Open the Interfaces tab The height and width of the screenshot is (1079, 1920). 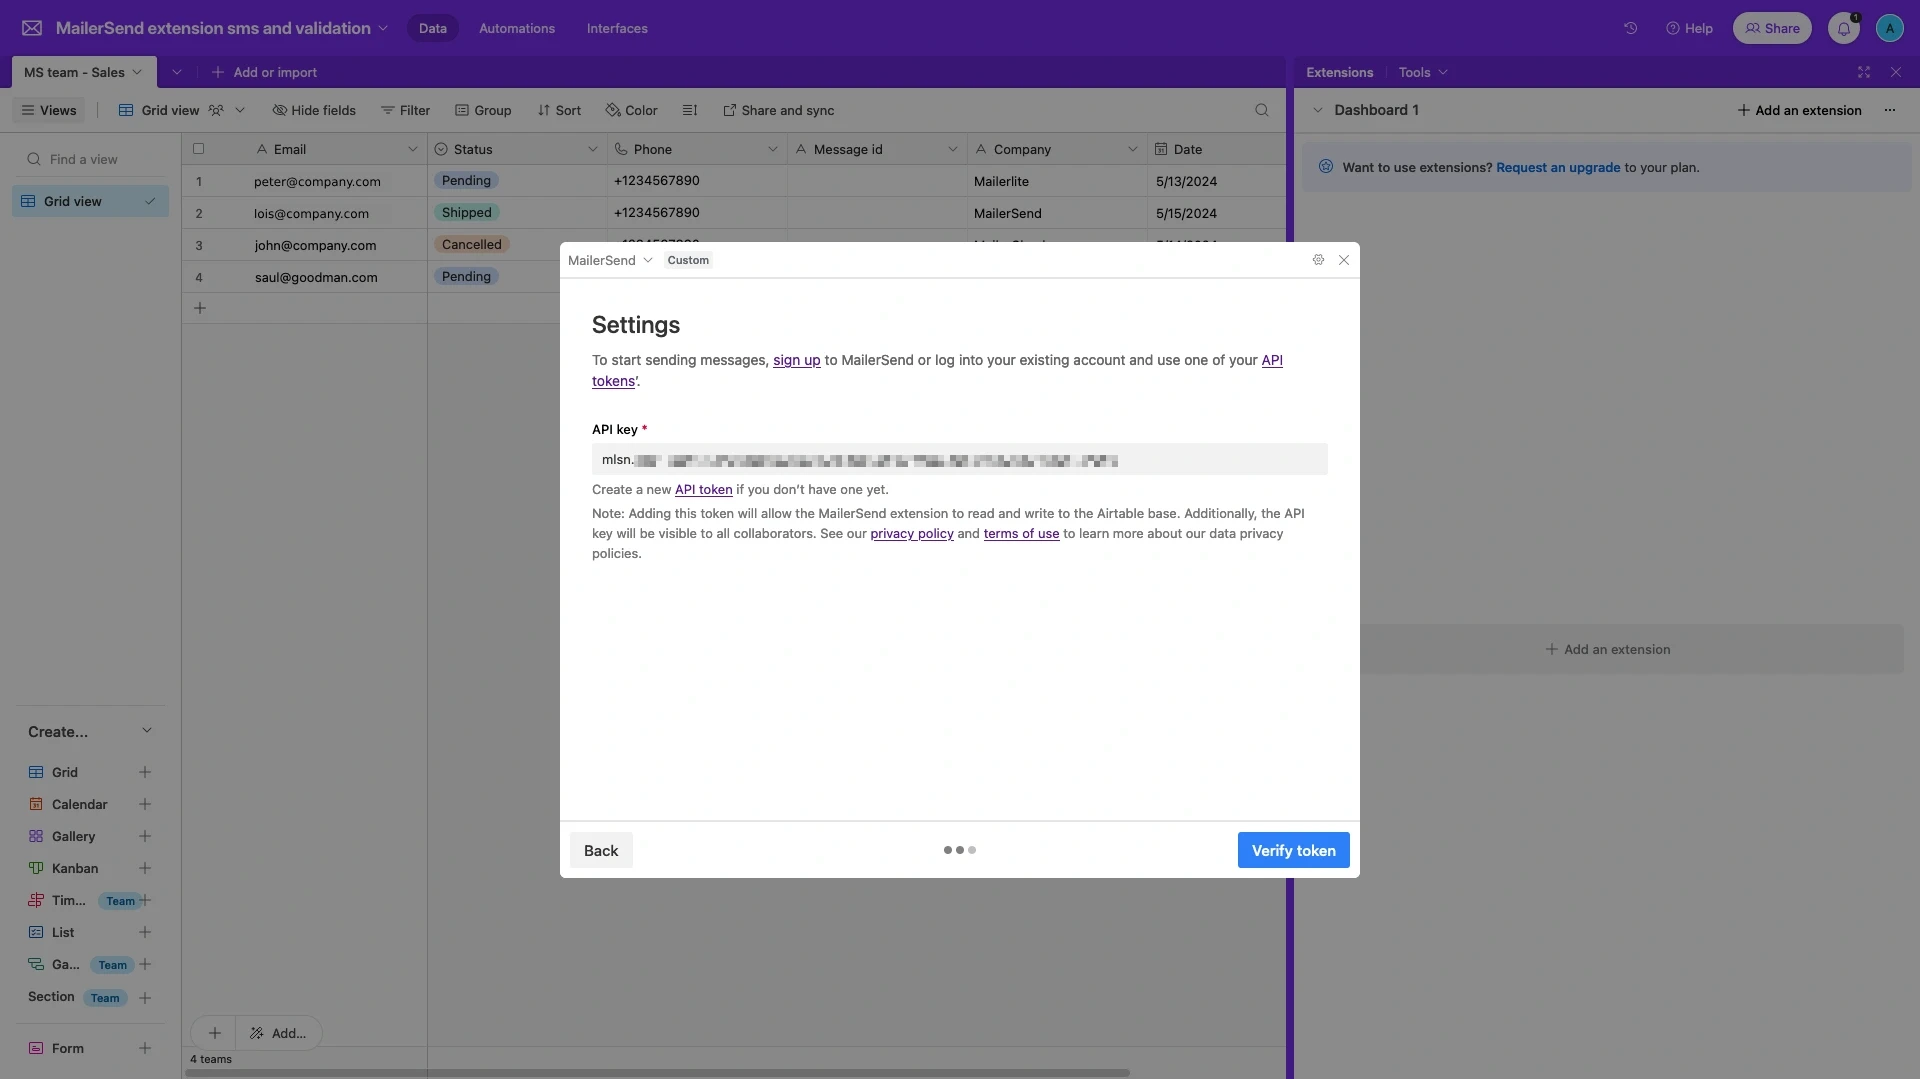click(x=617, y=28)
